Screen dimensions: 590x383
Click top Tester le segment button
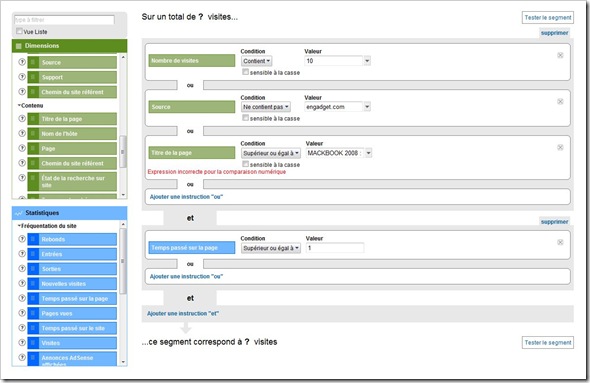pos(548,18)
